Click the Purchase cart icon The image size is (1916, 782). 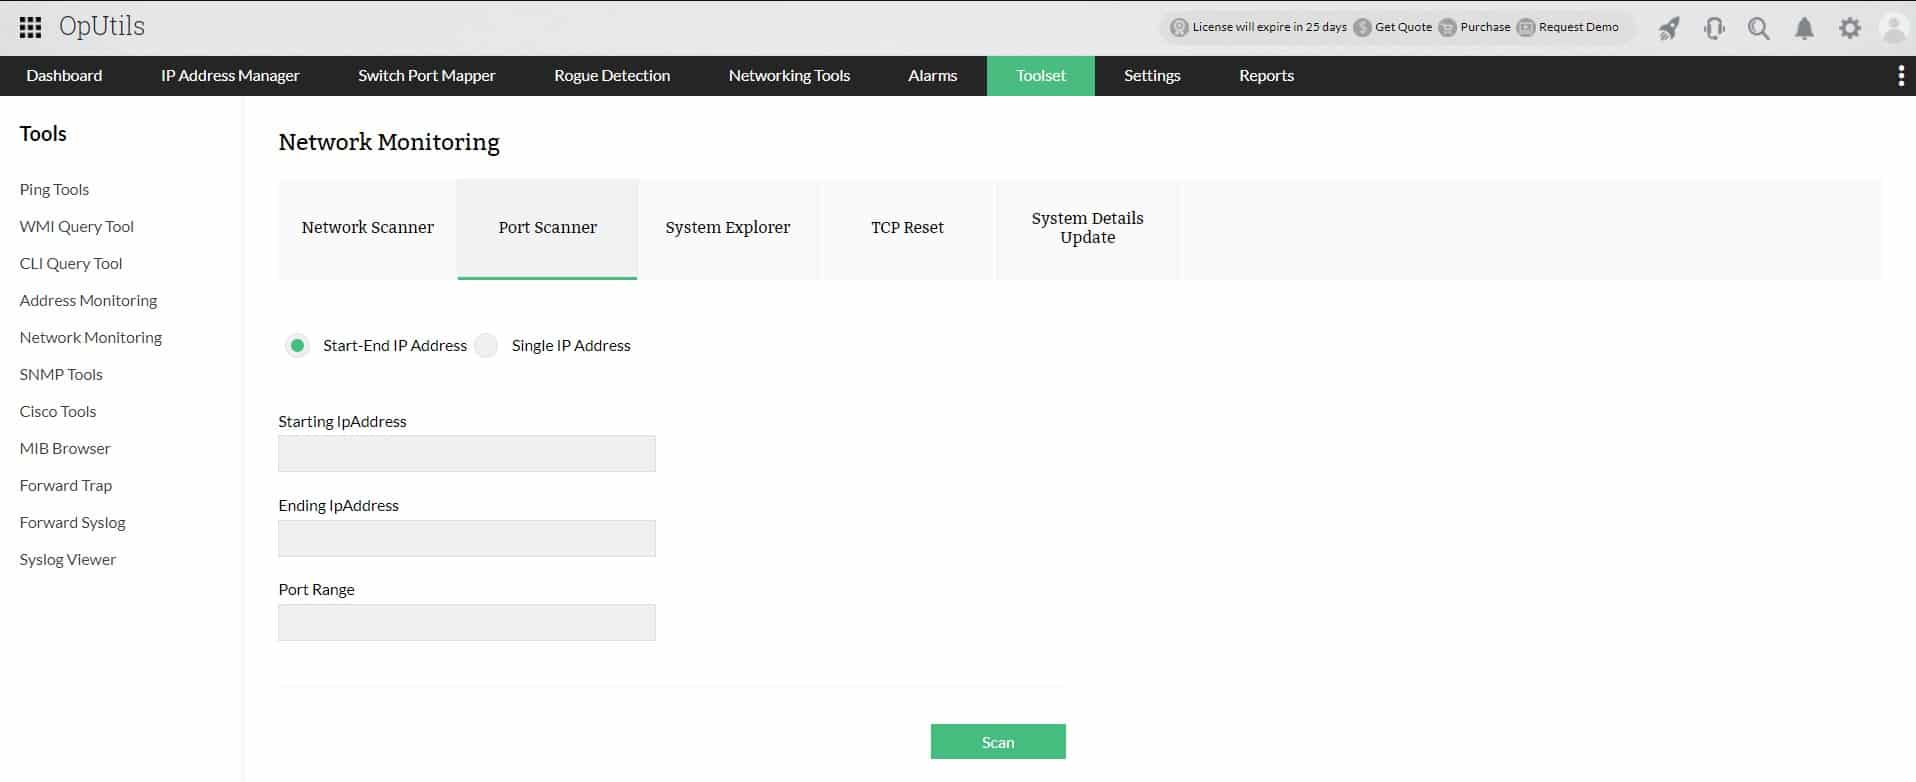point(1447,28)
